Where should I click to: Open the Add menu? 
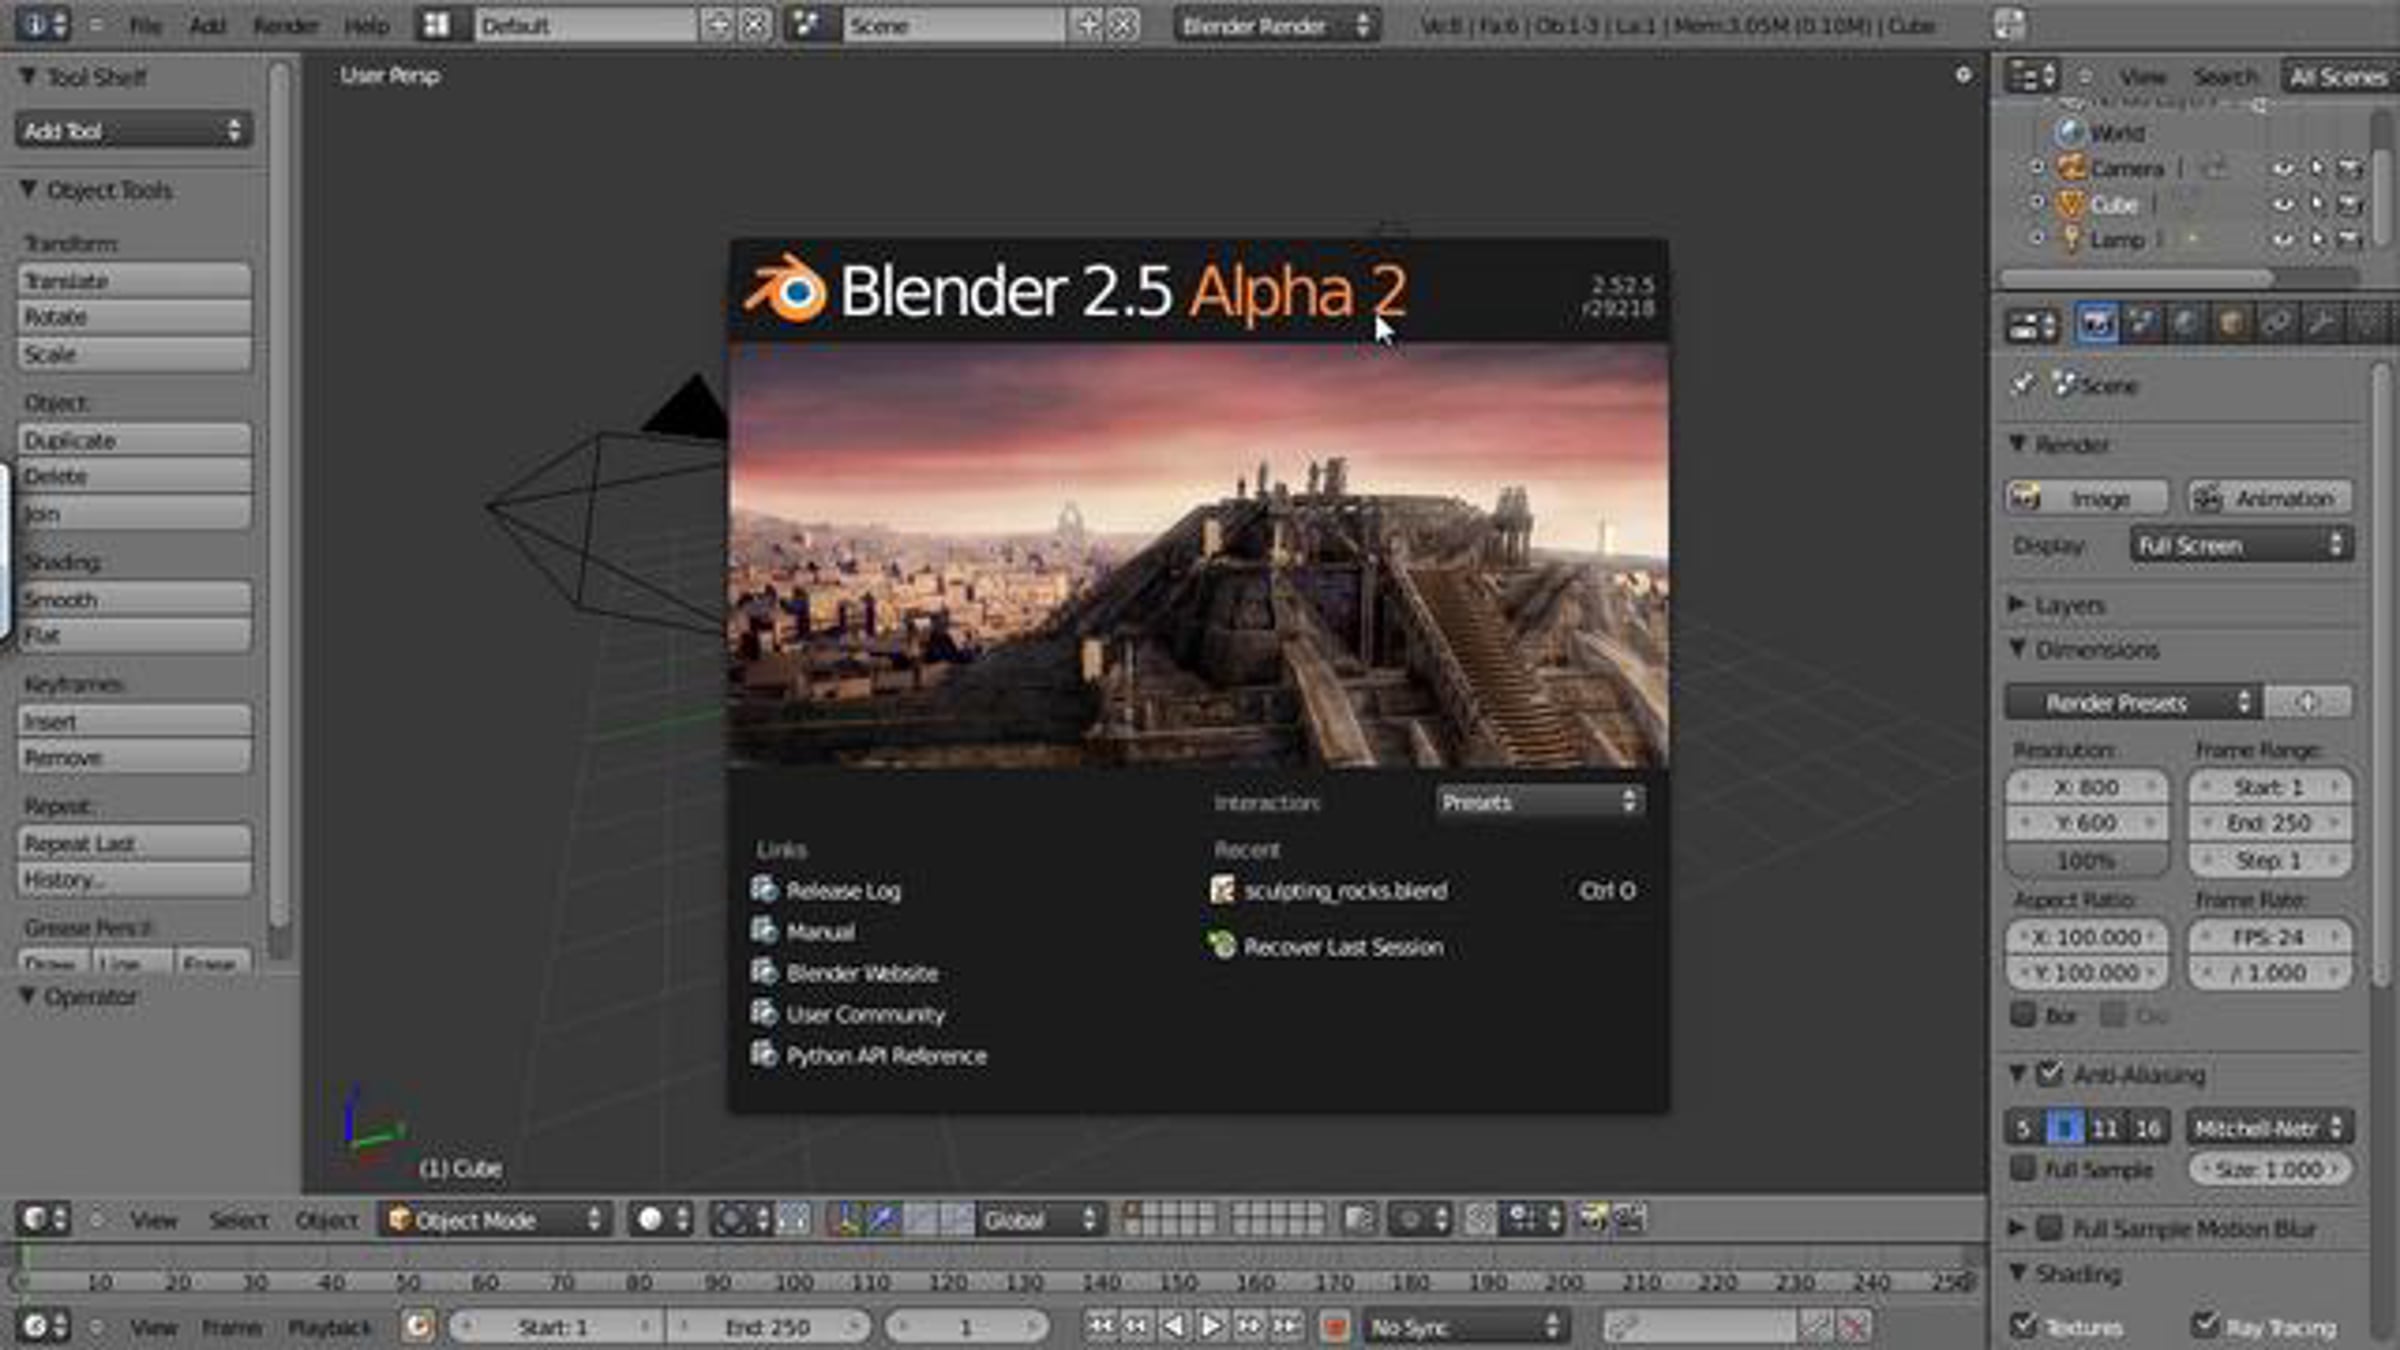point(207,25)
